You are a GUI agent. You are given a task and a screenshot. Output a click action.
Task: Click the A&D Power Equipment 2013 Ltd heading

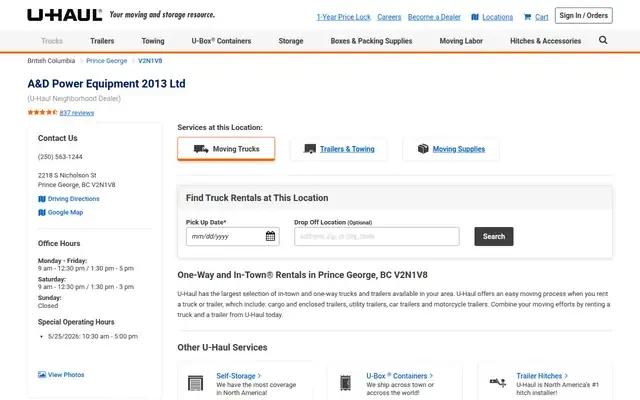pyautogui.click(x=107, y=84)
